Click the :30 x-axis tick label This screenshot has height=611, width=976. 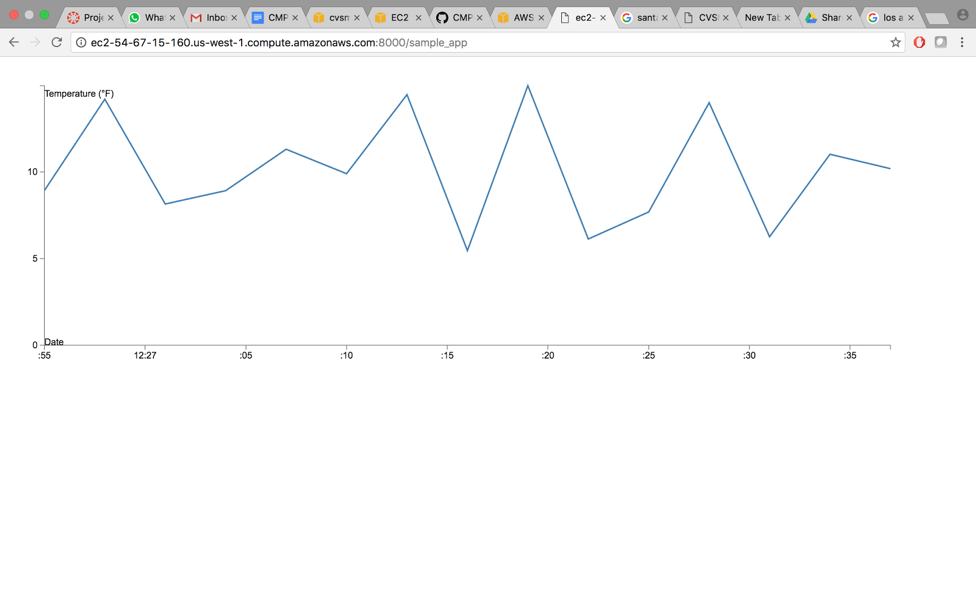click(749, 355)
